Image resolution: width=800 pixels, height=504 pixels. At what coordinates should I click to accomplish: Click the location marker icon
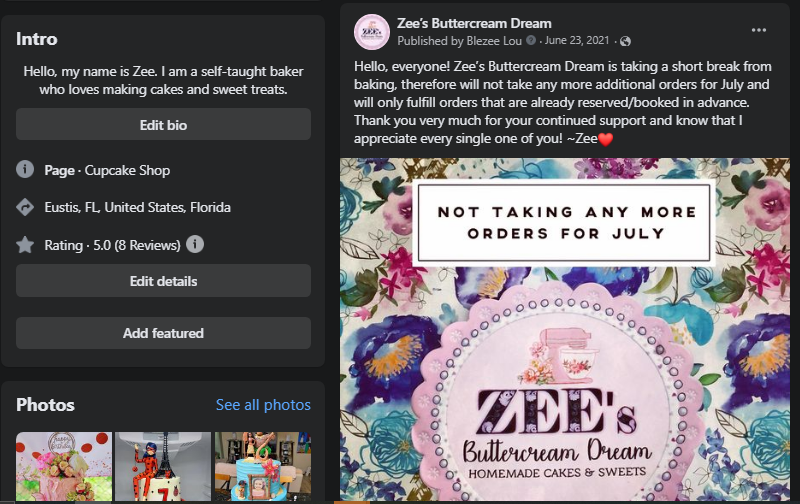click(26, 207)
